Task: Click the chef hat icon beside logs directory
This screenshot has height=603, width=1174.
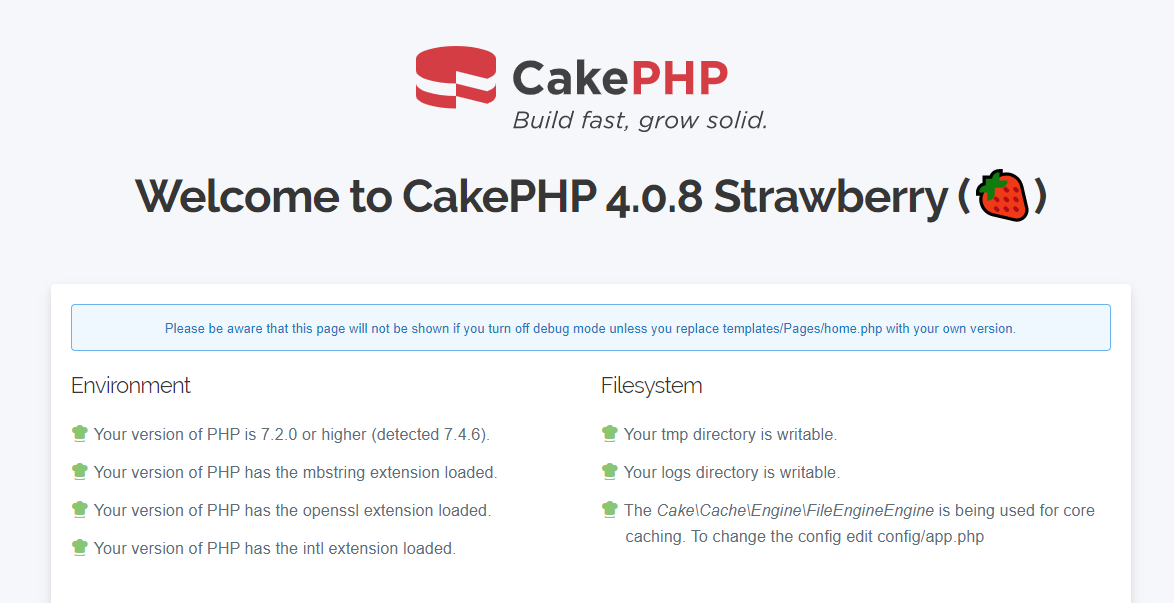Action: tap(610, 472)
